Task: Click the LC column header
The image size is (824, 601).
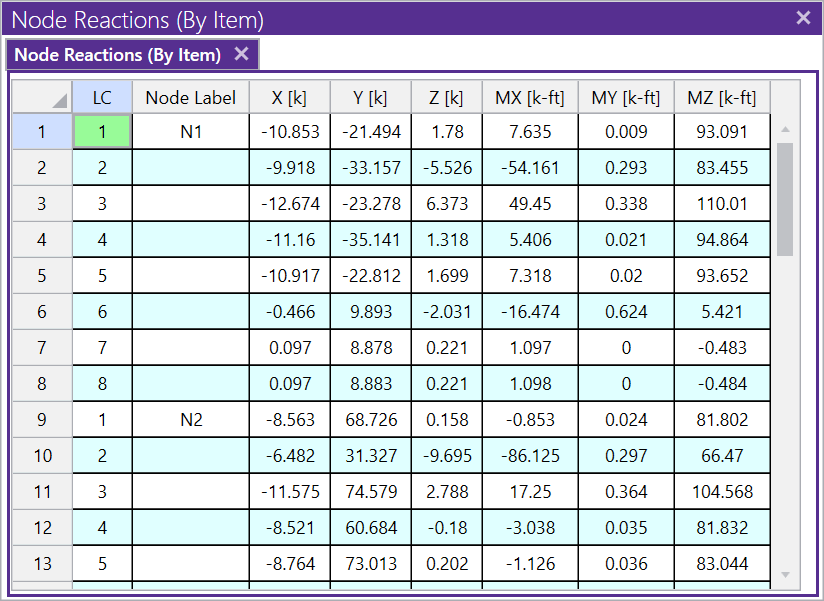Action: pyautogui.click(x=102, y=97)
